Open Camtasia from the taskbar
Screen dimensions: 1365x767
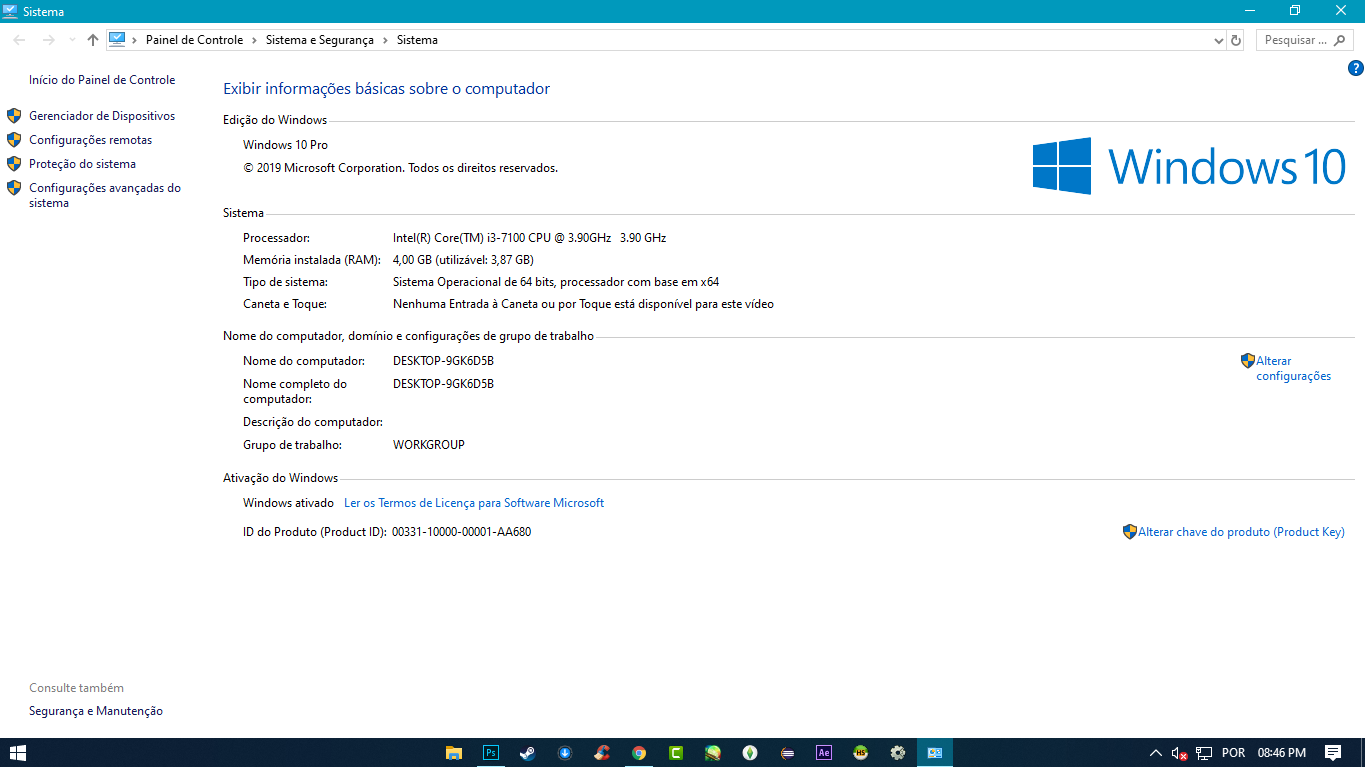pyautogui.click(x=676, y=753)
